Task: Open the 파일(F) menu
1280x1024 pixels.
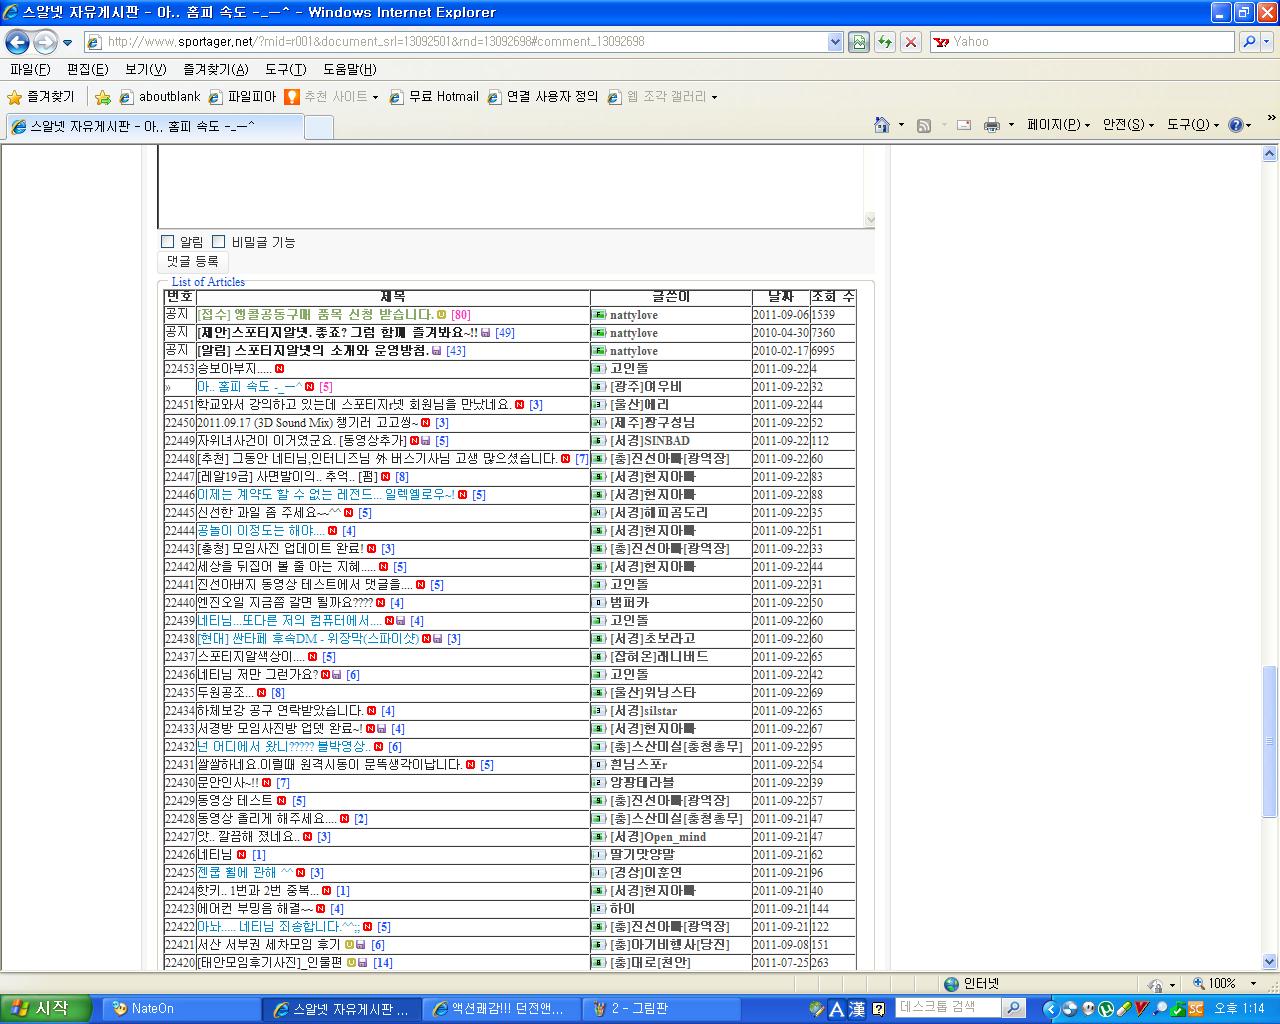Action: click(x=30, y=69)
